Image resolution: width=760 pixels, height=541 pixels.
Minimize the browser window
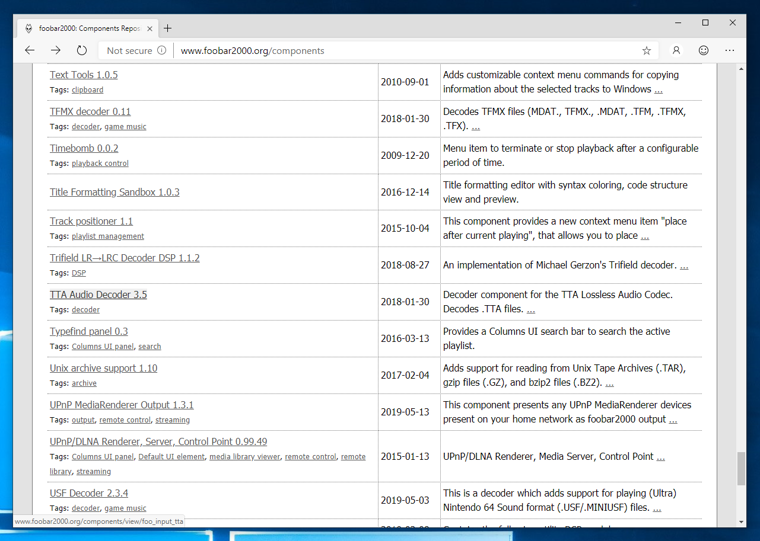click(678, 23)
